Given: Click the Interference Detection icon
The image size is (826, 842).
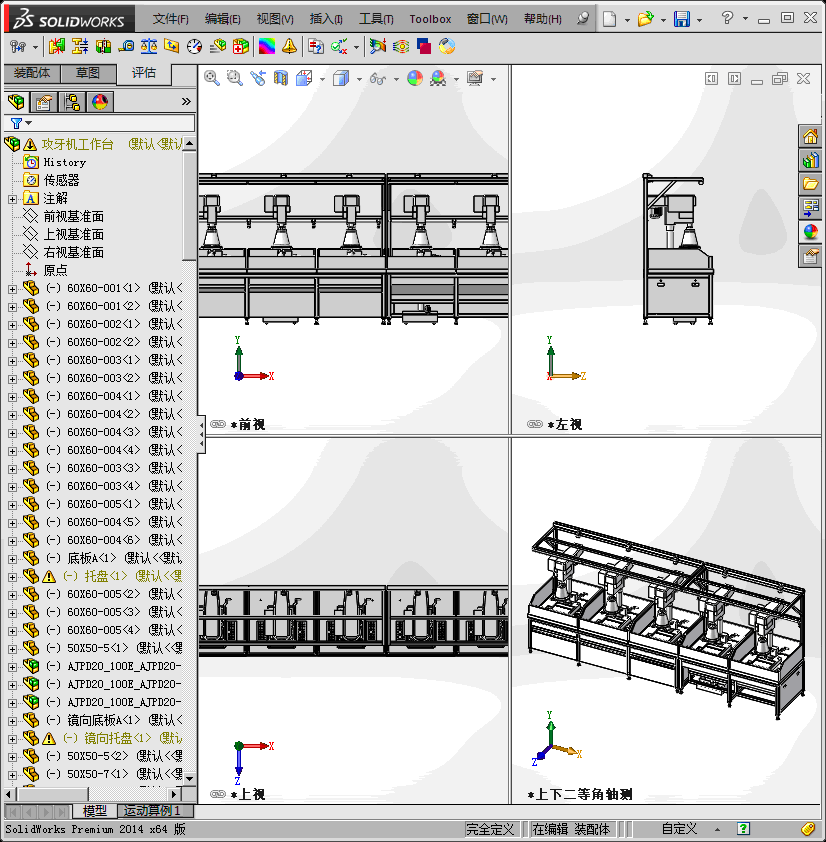Looking at the screenshot, I should point(56,47).
